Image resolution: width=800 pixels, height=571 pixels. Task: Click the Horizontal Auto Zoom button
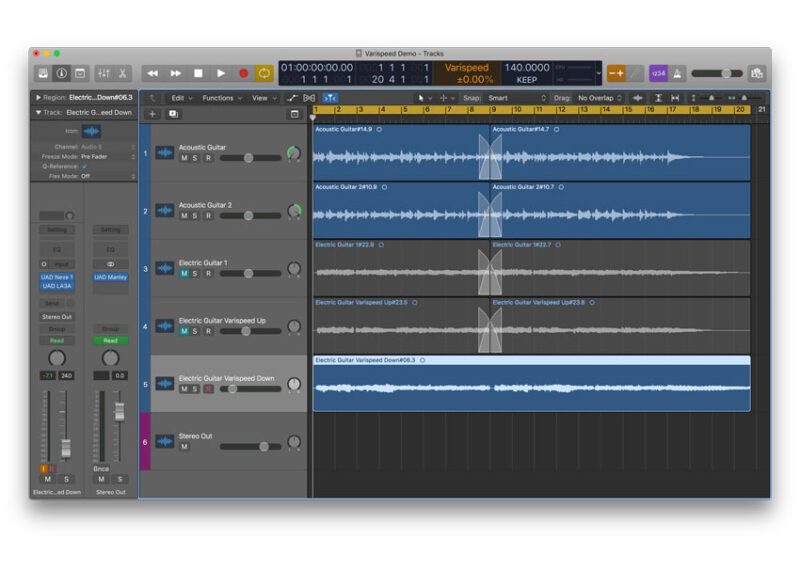pyautogui.click(x=676, y=98)
